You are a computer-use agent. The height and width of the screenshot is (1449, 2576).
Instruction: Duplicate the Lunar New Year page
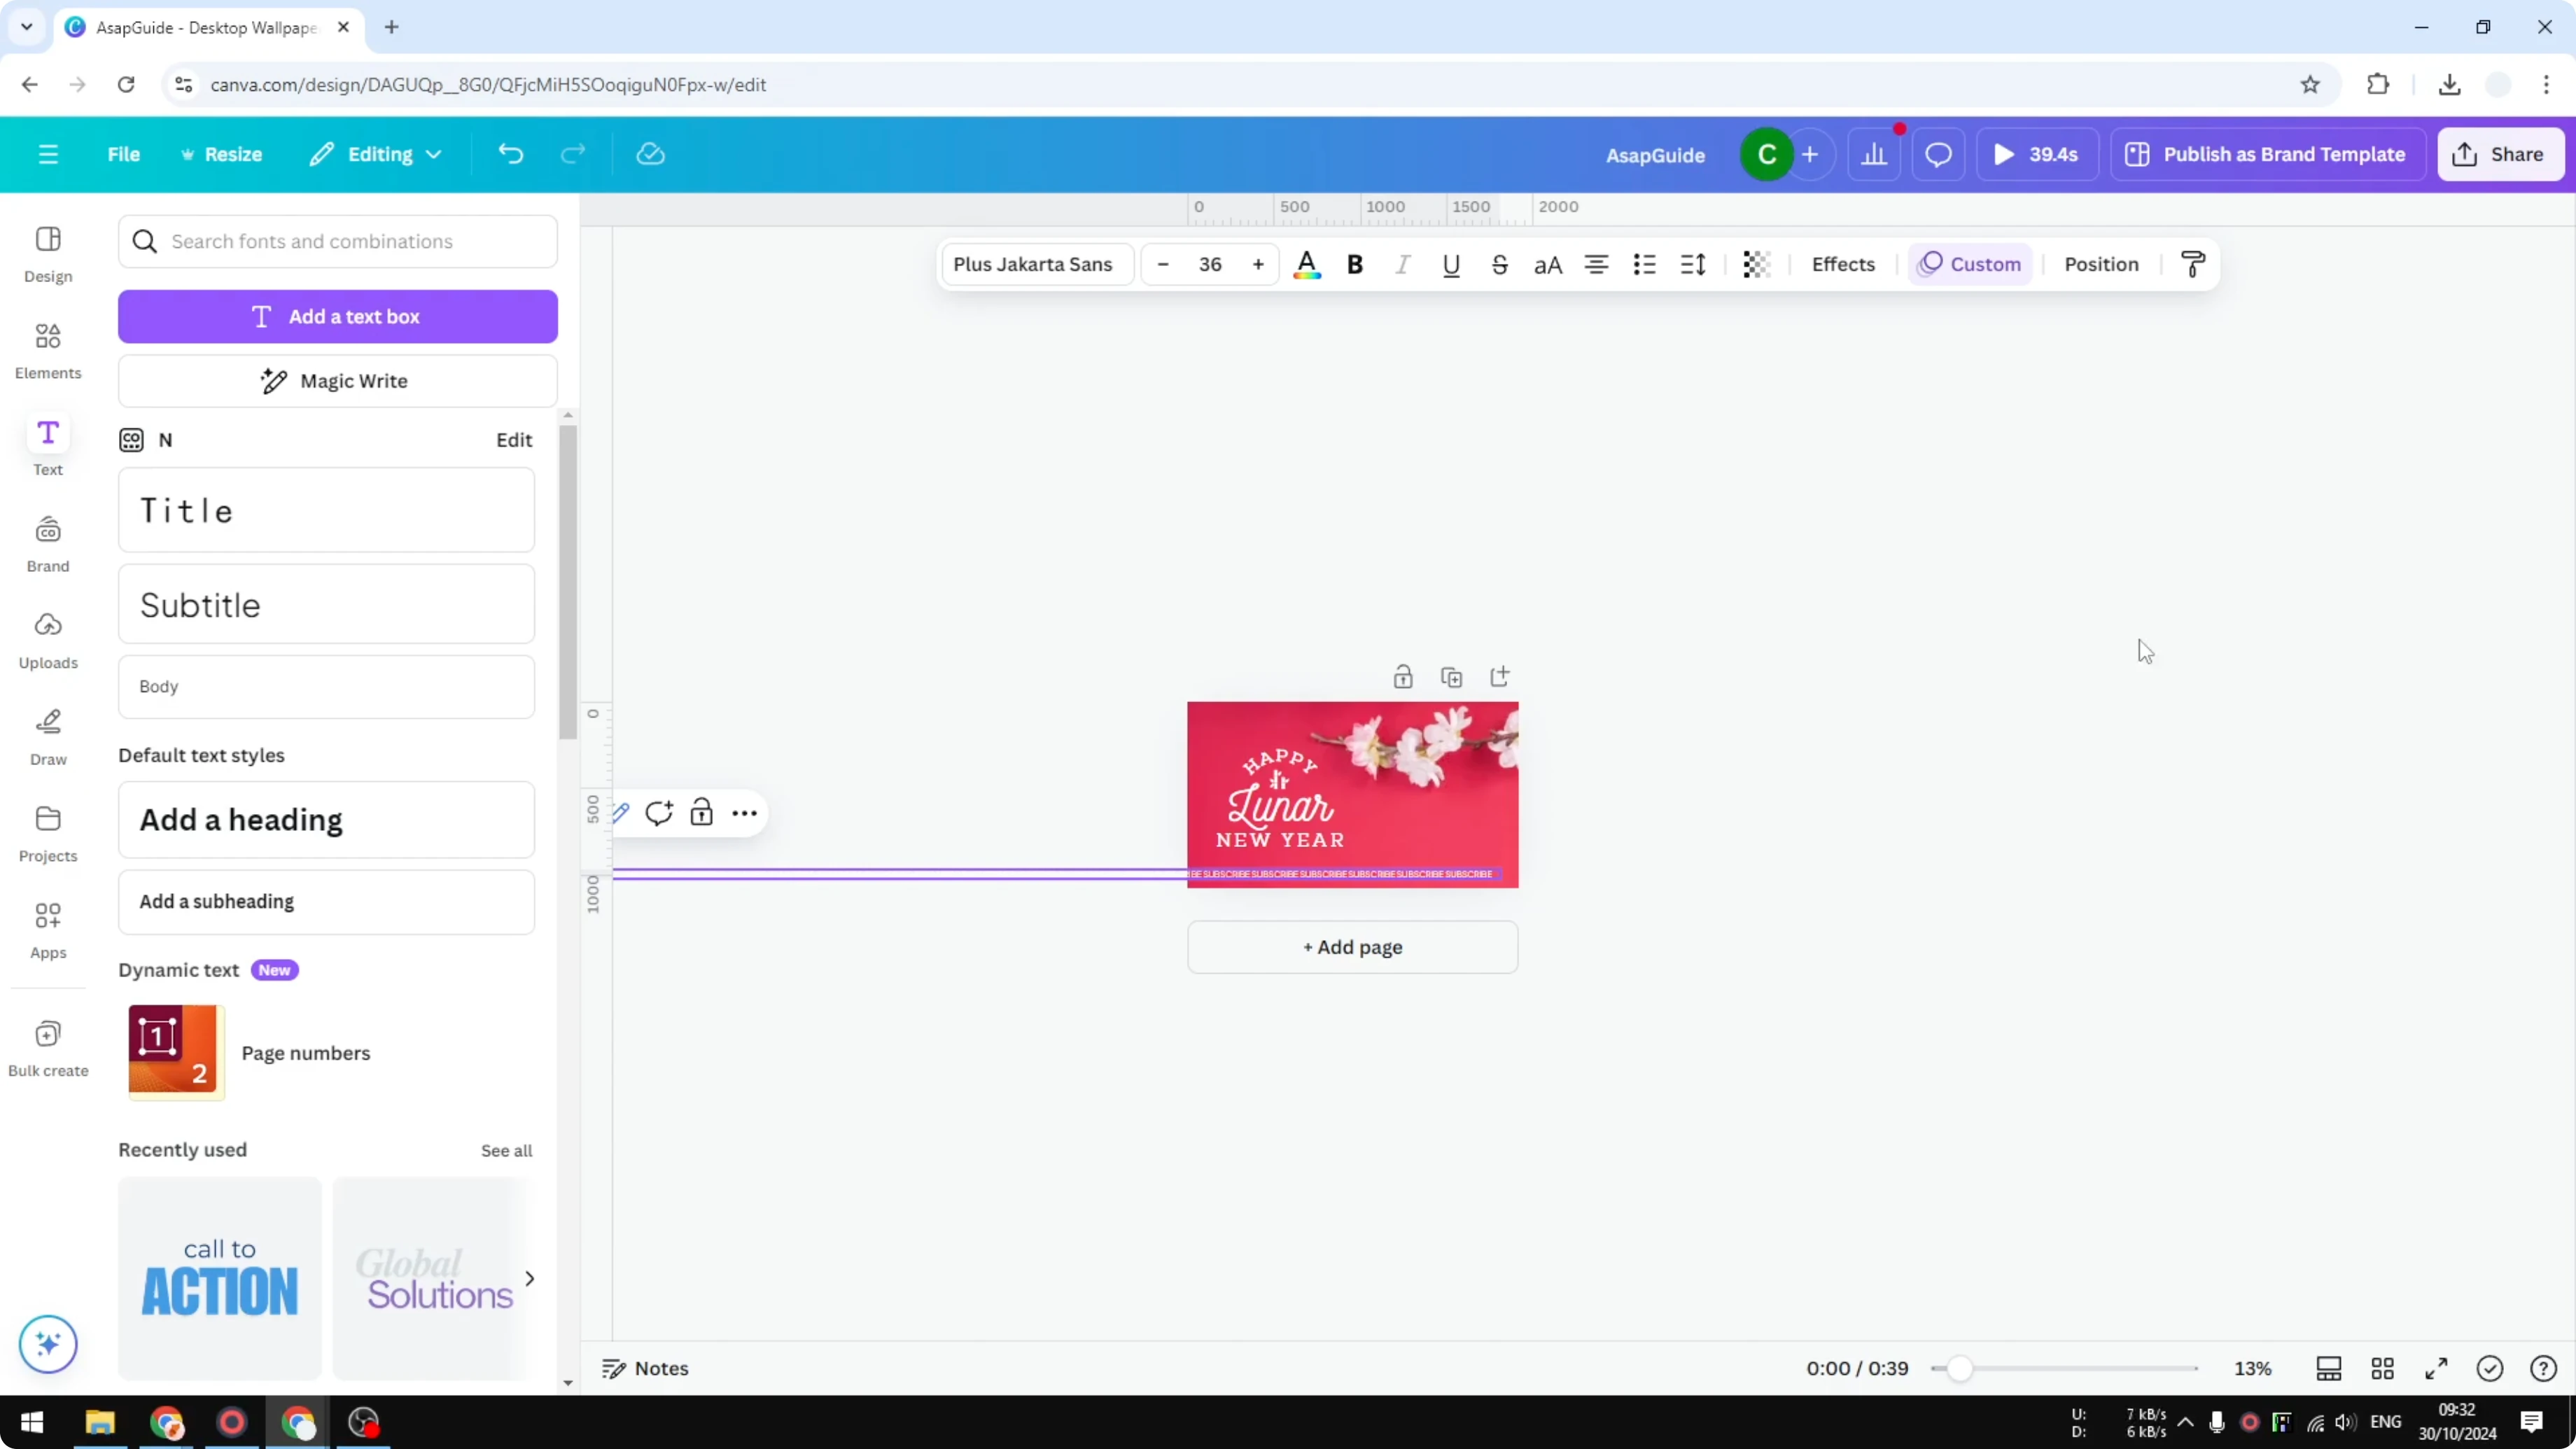point(1452,676)
